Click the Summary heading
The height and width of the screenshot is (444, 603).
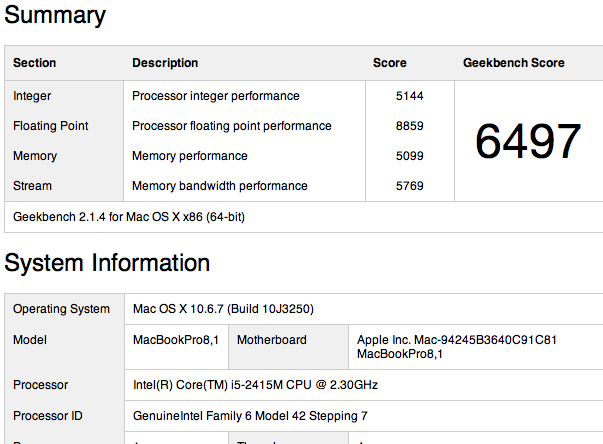55,15
